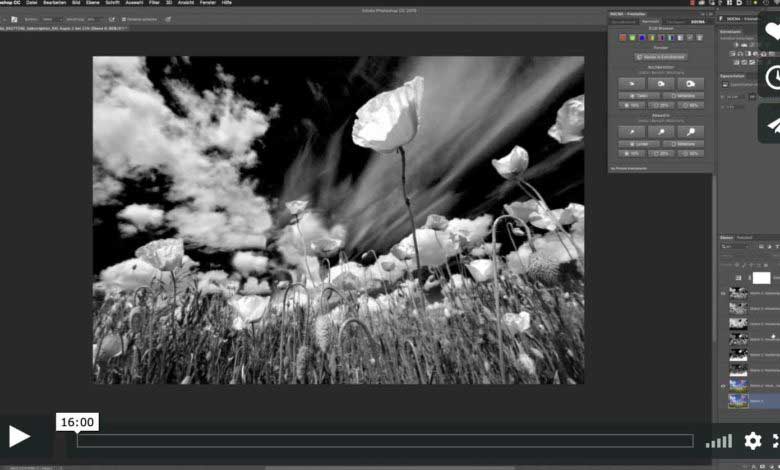The height and width of the screenshot is (470, 780).
Task: Choose the Tiefen radio option
Action: (x=639, y=96)
